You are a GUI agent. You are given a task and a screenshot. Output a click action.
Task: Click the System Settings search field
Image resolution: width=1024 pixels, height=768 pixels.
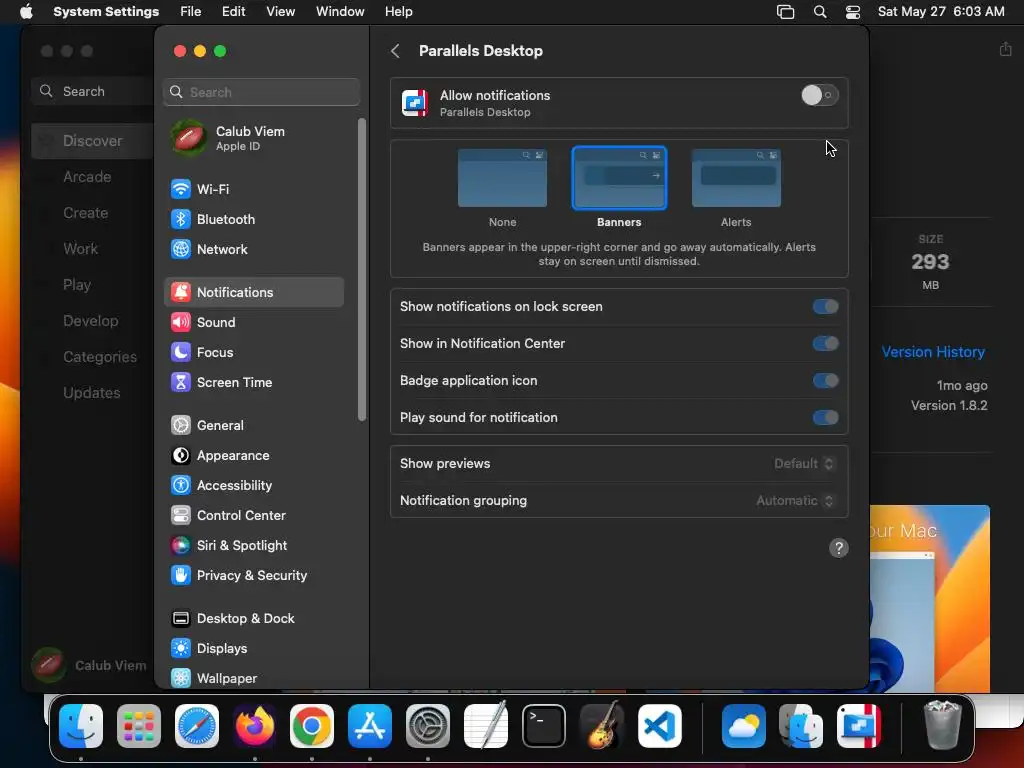click(x=261, y=92)
